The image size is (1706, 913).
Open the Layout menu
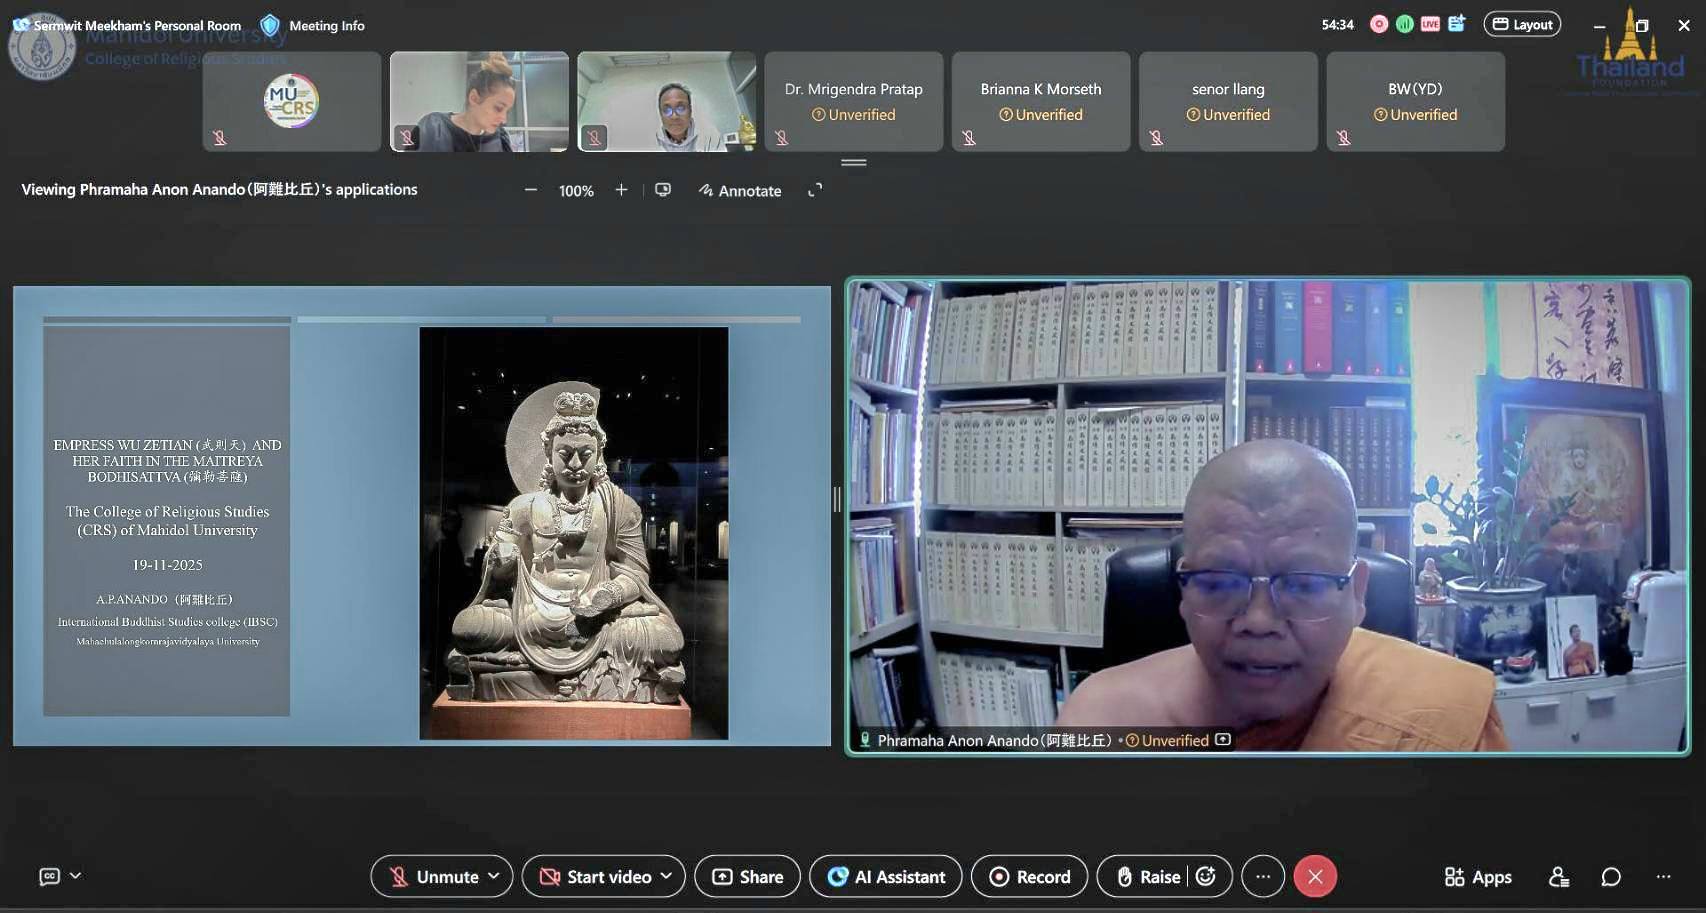coord(1522,24)
